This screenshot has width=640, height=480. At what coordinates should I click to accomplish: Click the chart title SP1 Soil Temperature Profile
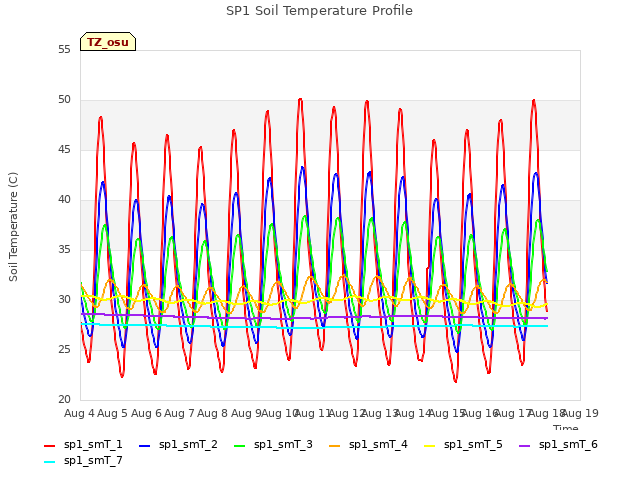[x=319, y=11]
